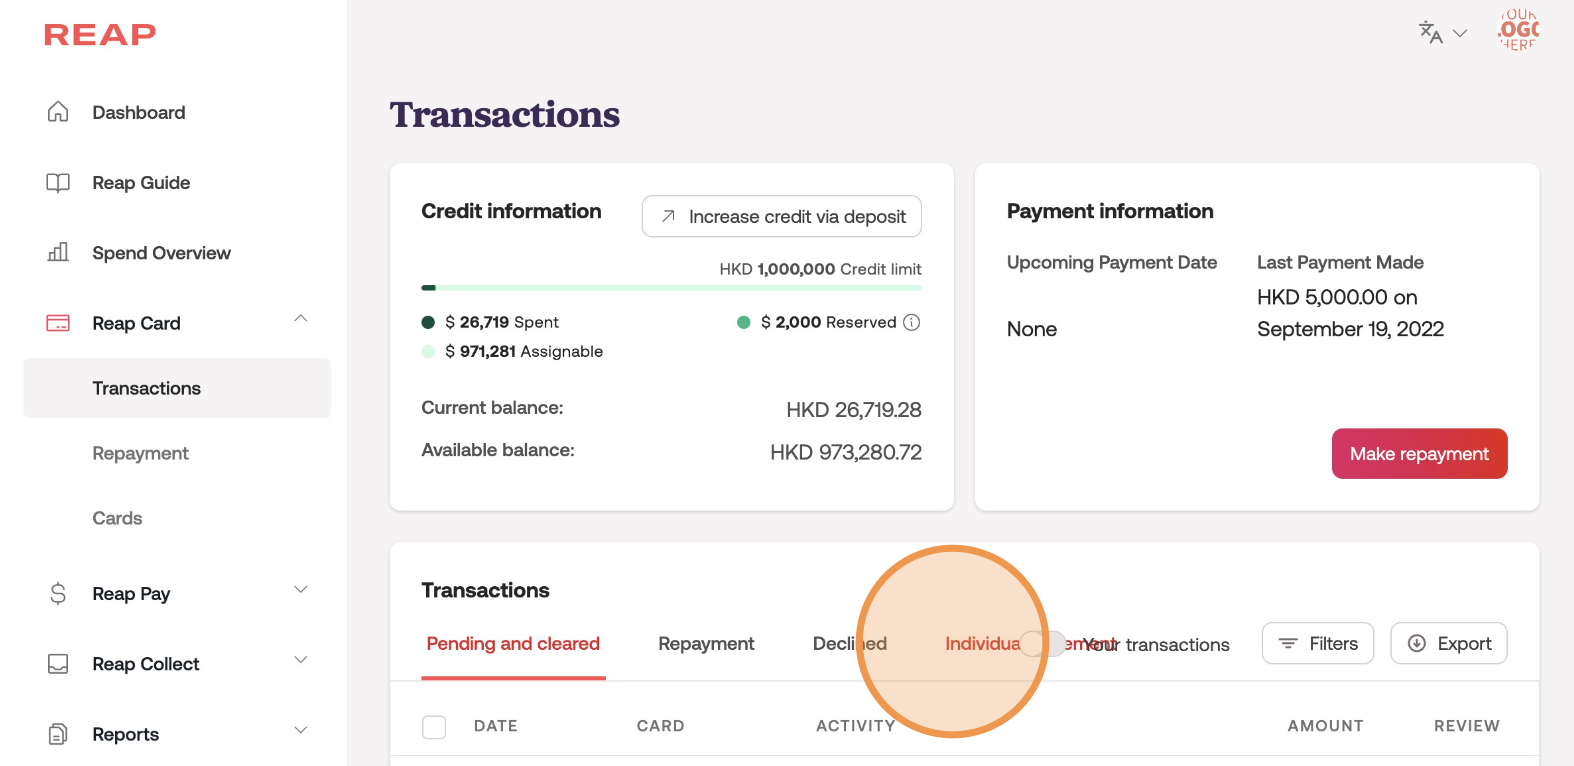Image resolution: width=1574 pixels, height=766 pixels.
Task: Click the REAP logo
Action: tap(100, 35)
